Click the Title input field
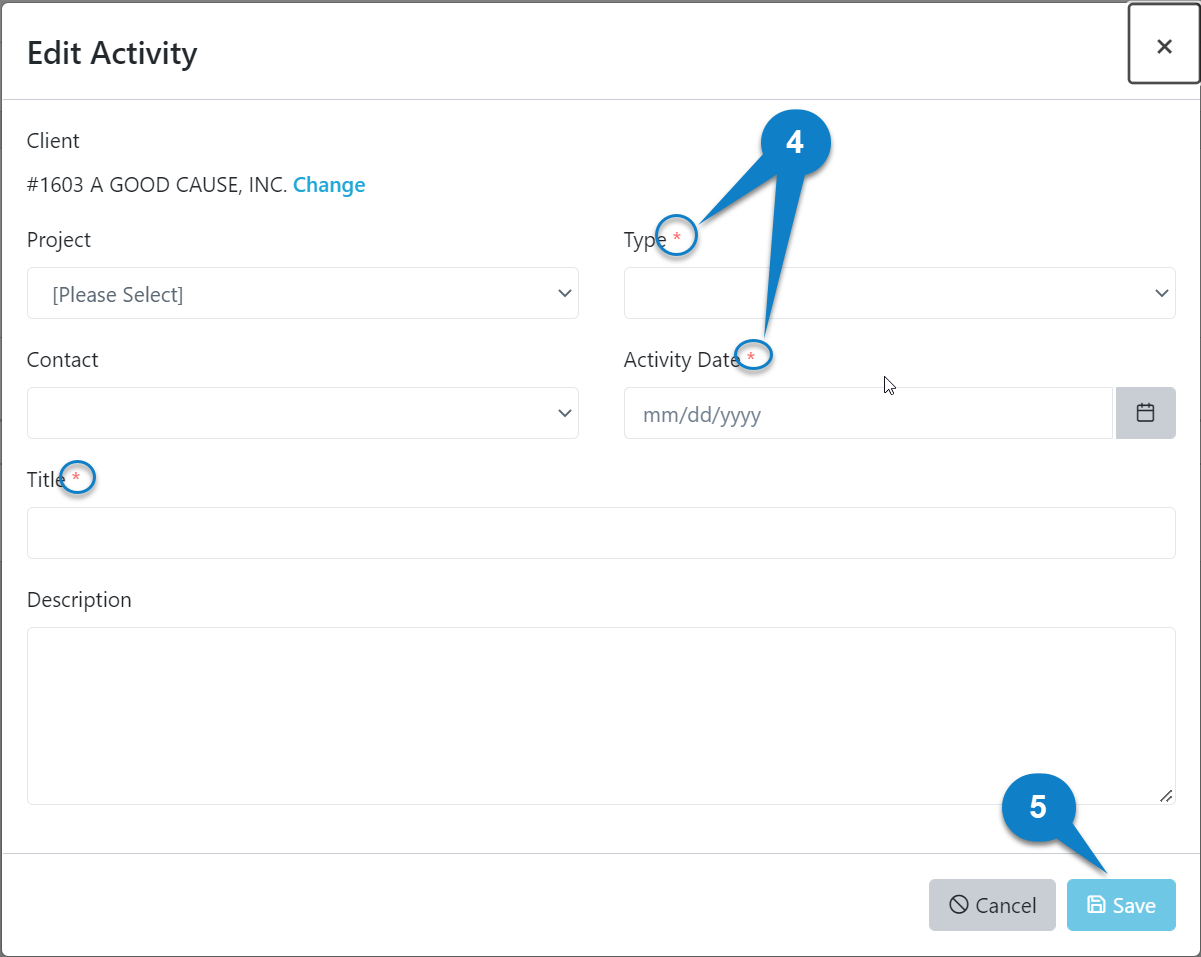The image size is (1201, 957). 600,533
